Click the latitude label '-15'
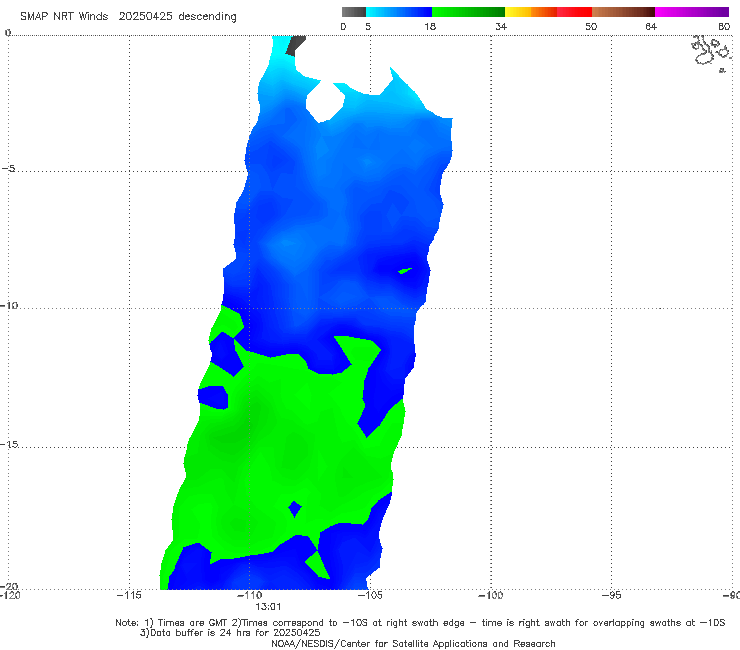The width and height of the screenshot is (740, 650). (x=9, y=444)
